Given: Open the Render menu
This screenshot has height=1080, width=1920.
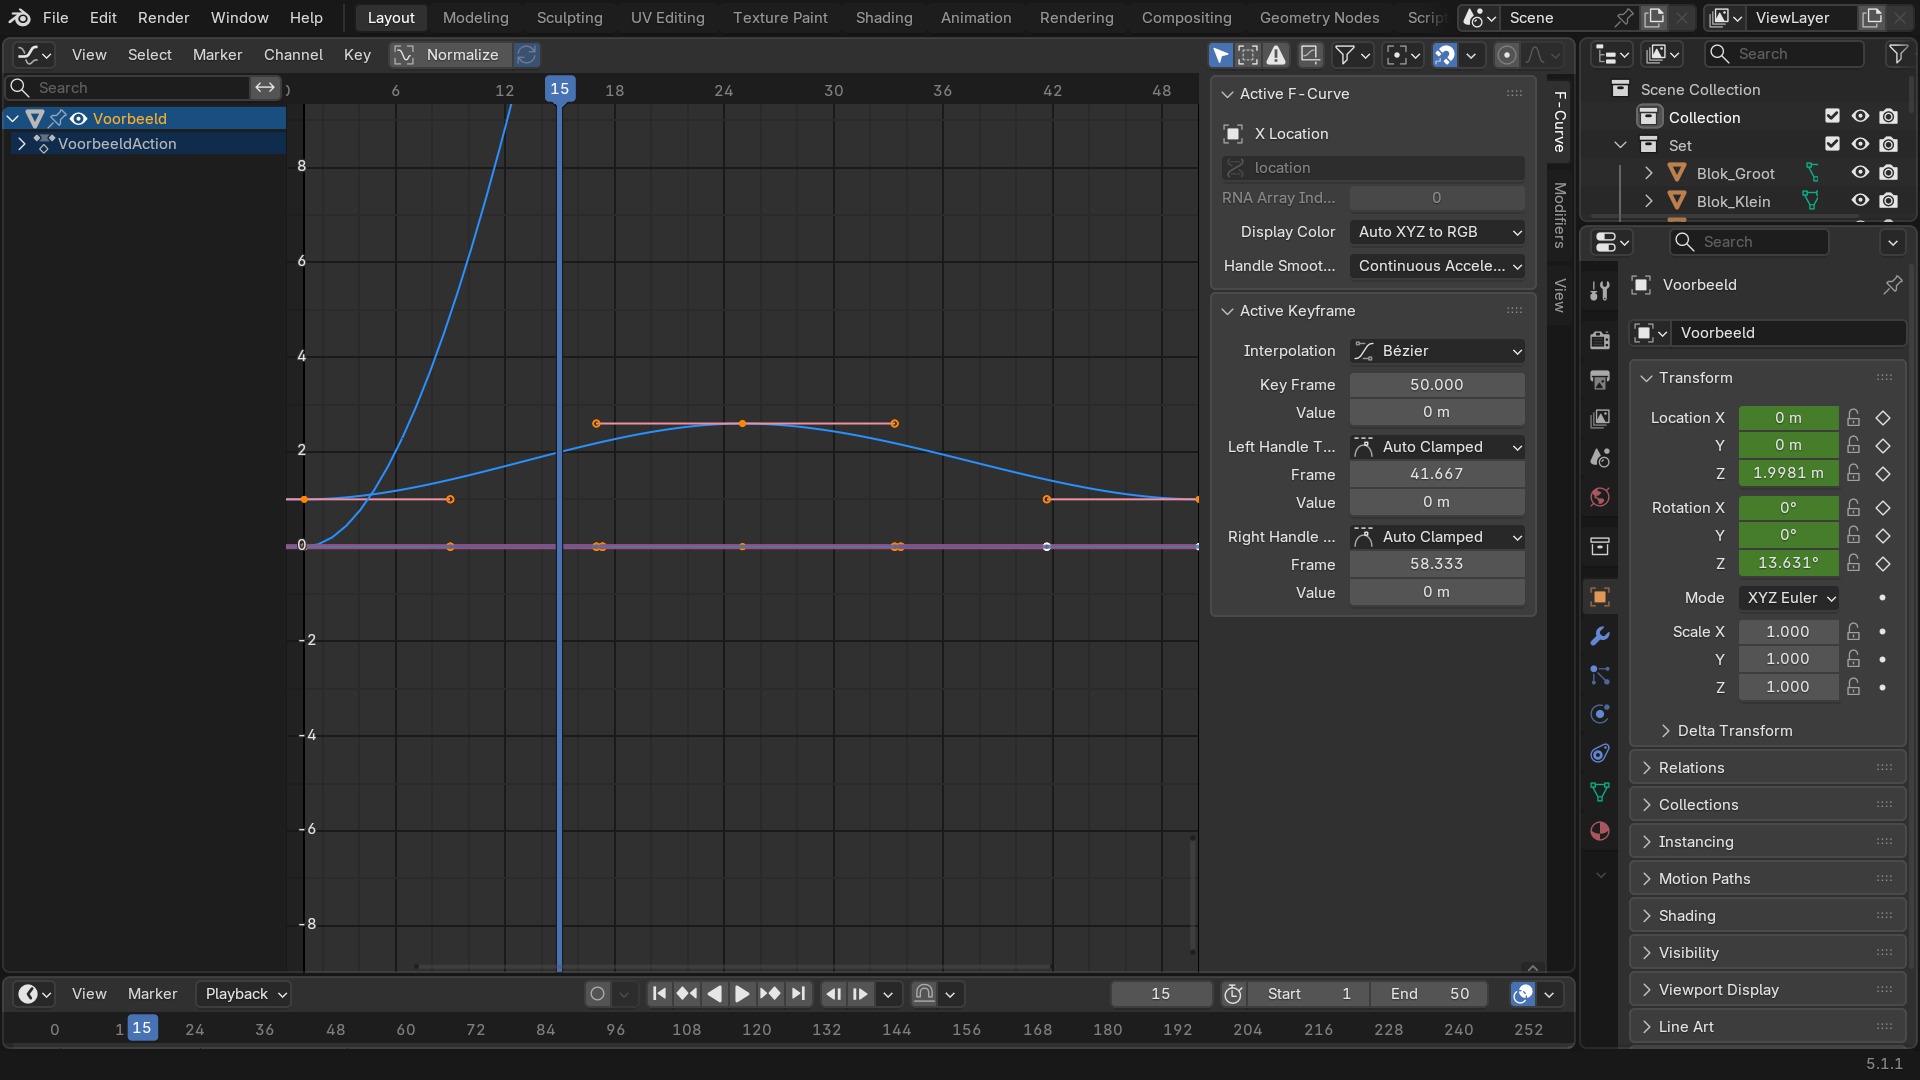Looking at the screenshot, I should click(x=163, y=18).
